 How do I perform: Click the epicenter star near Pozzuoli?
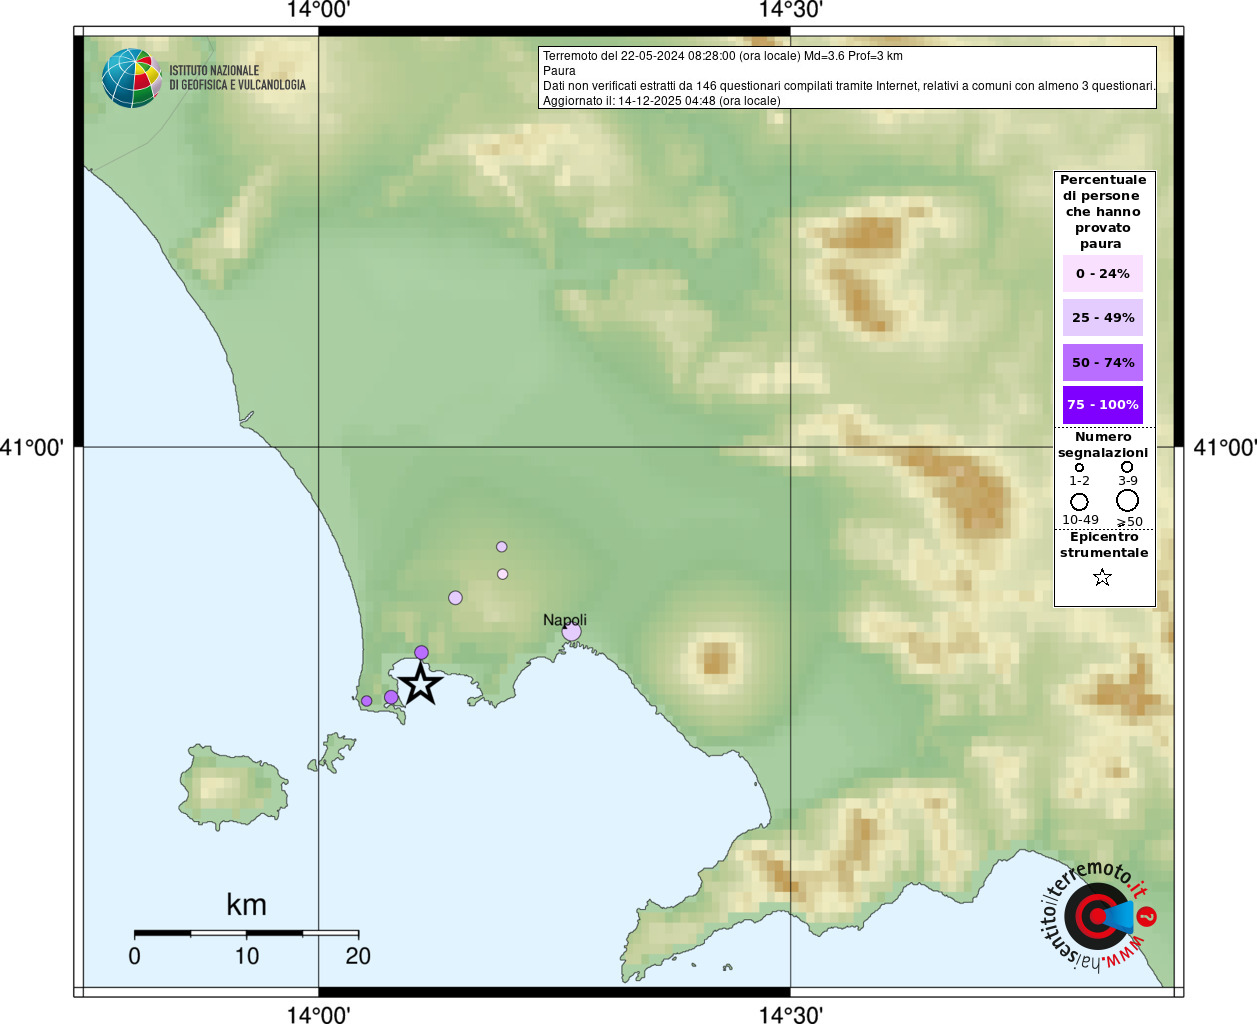tap(420, 684)
